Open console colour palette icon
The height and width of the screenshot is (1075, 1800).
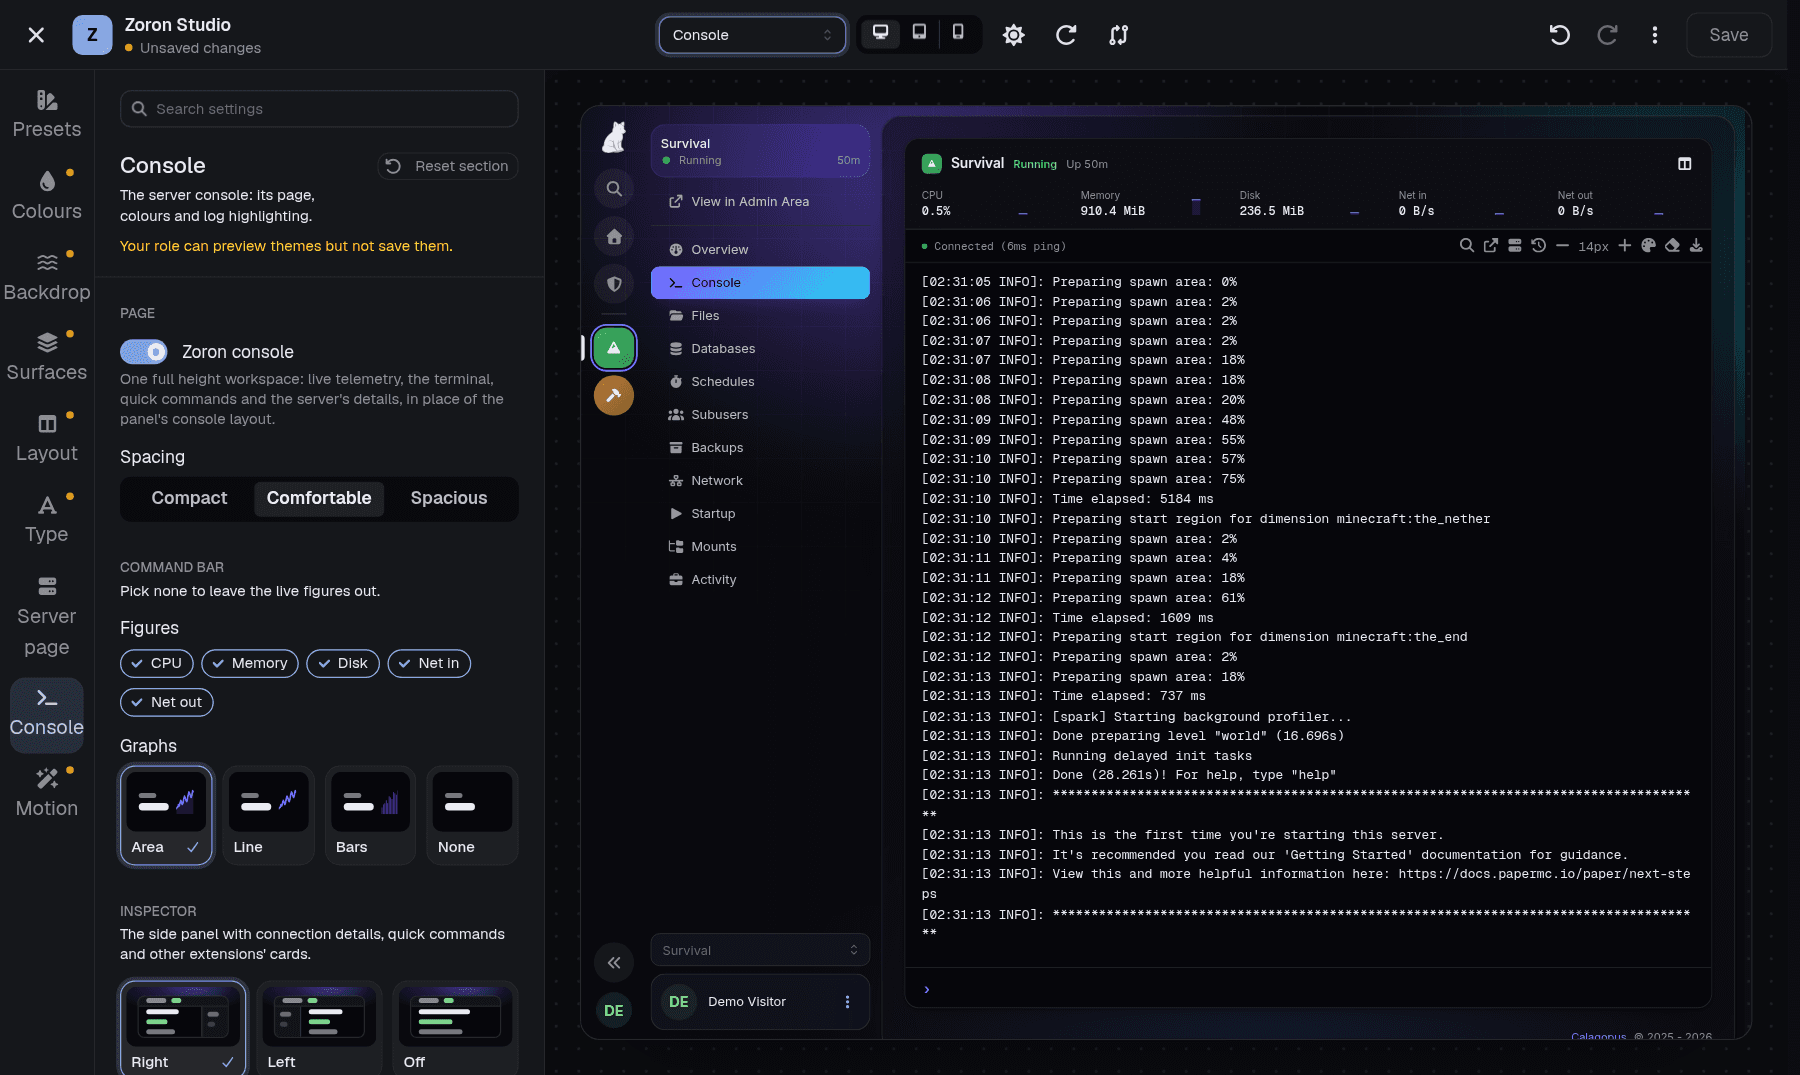click(1648, 246)
